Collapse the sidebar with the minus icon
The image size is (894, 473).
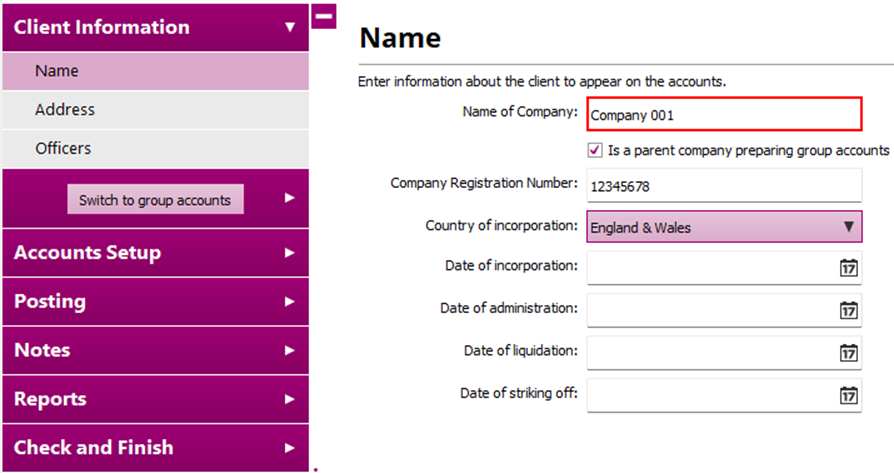point(324,17)
